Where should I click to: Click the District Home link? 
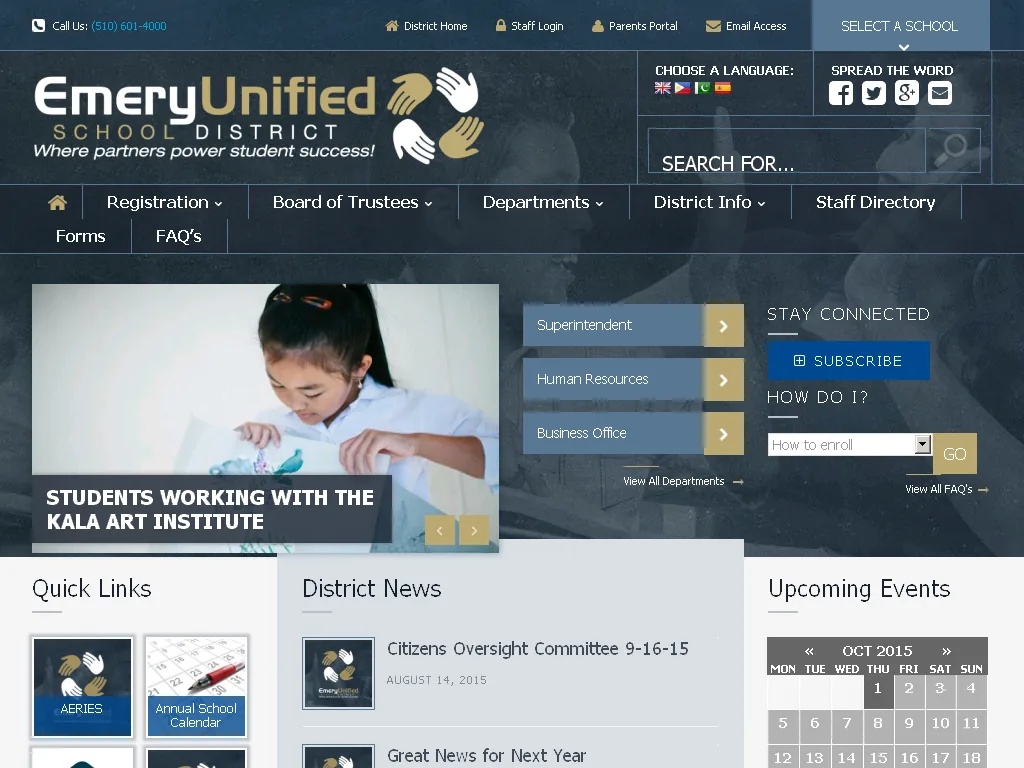(x=436, y=26)
